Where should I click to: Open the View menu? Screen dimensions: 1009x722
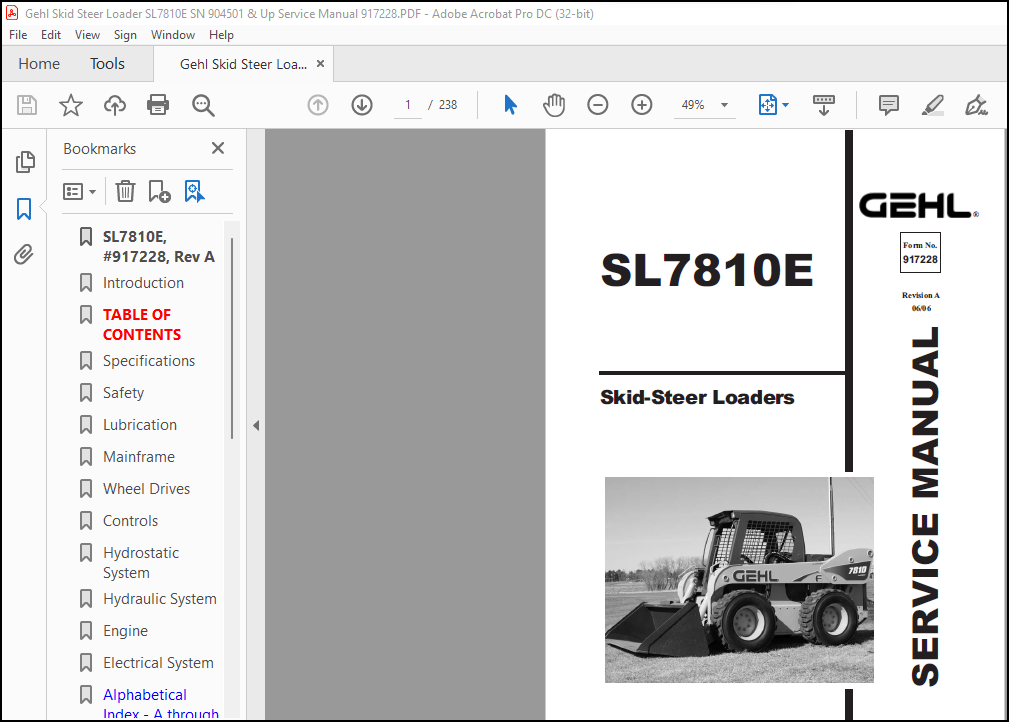click(x=87, y=35)
